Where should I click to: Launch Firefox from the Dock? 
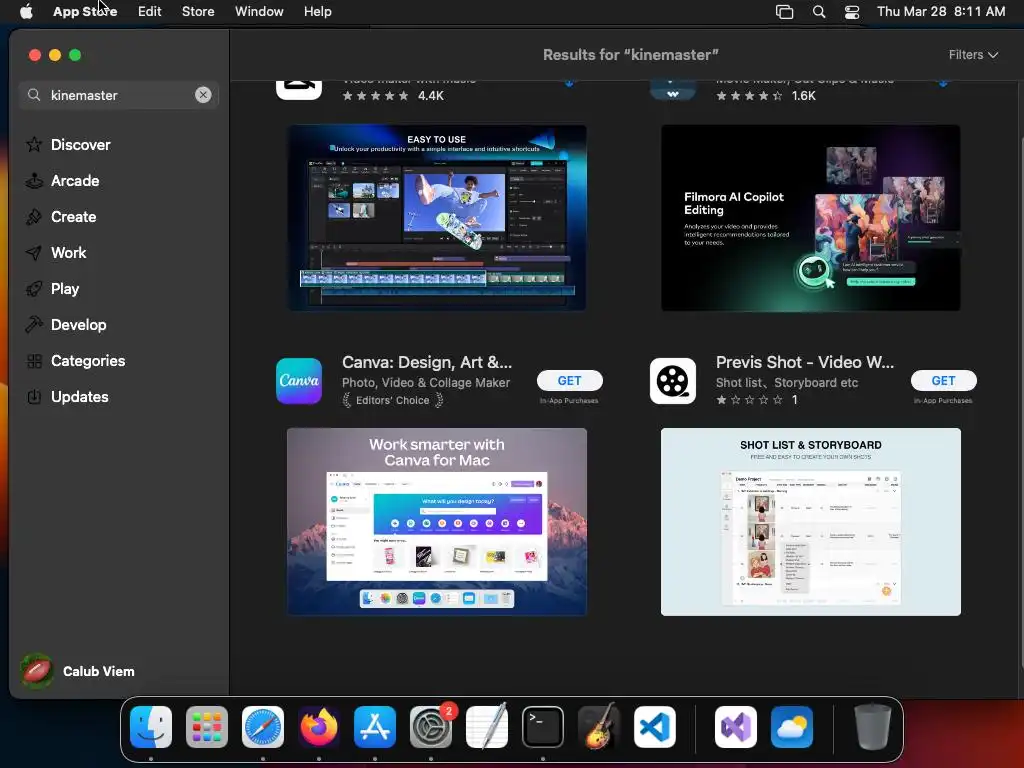[x=319, y=727]
